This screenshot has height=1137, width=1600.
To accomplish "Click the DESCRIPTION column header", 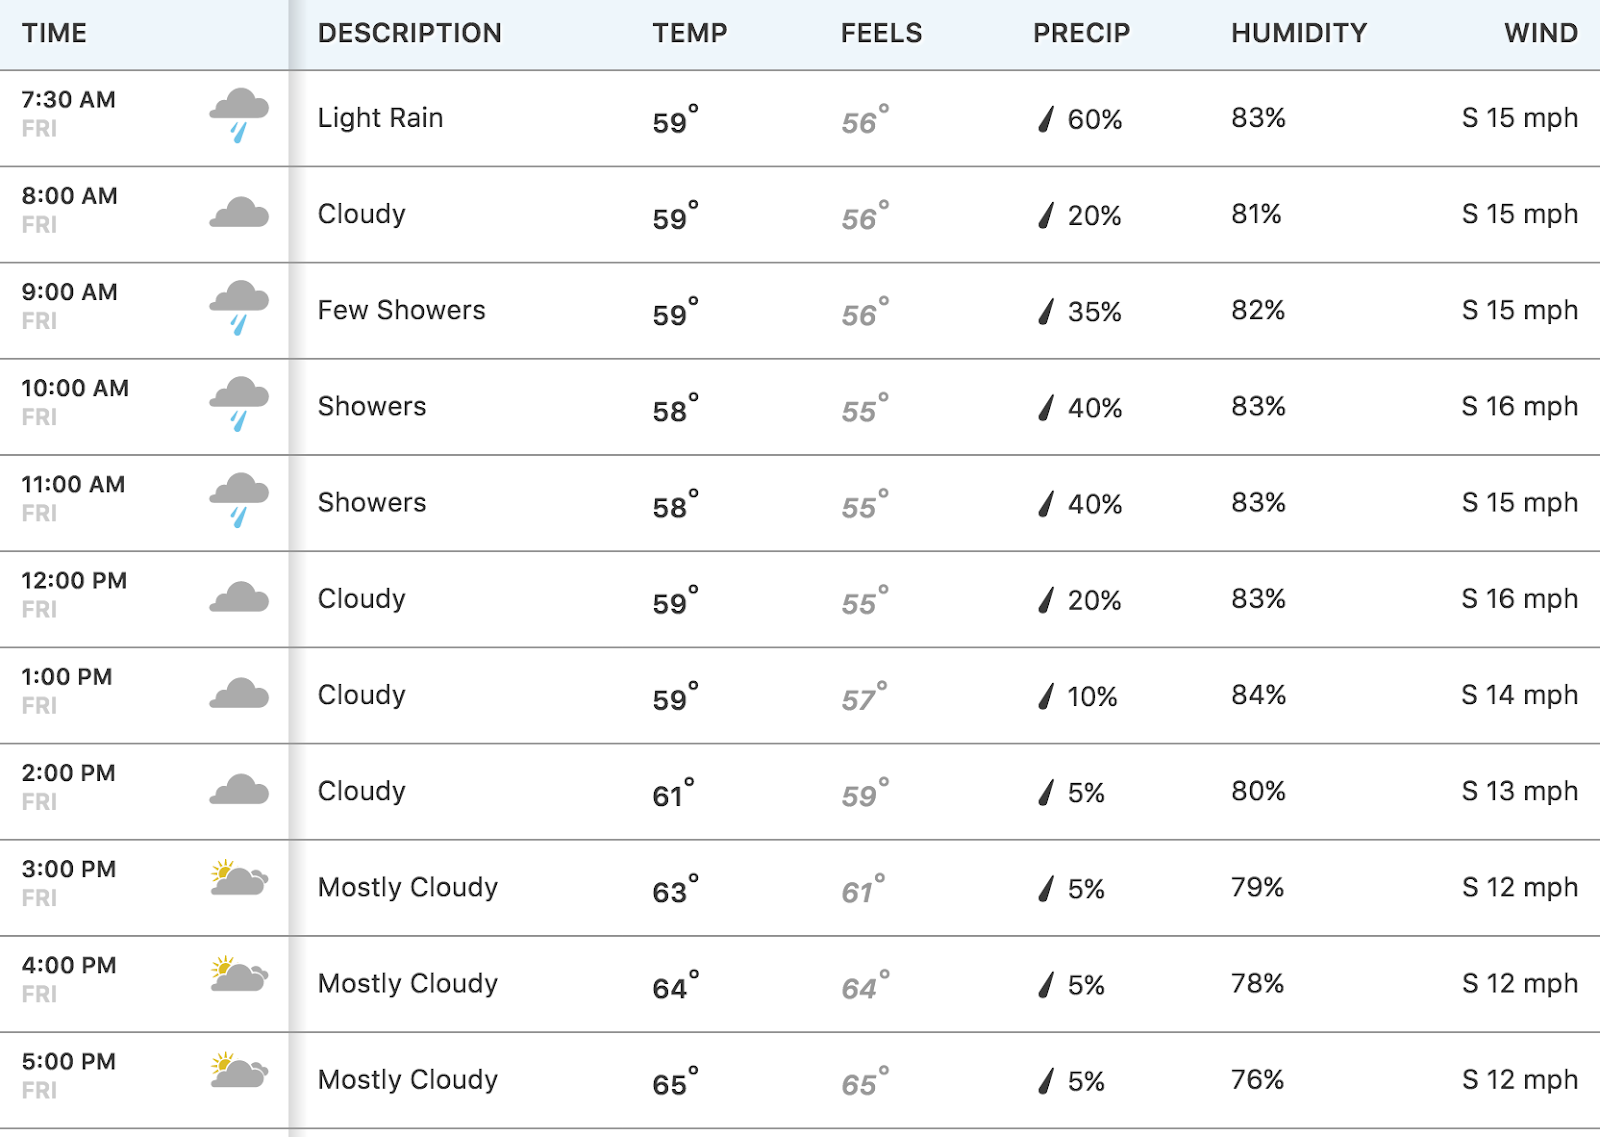I will click(x=409, y=33).
